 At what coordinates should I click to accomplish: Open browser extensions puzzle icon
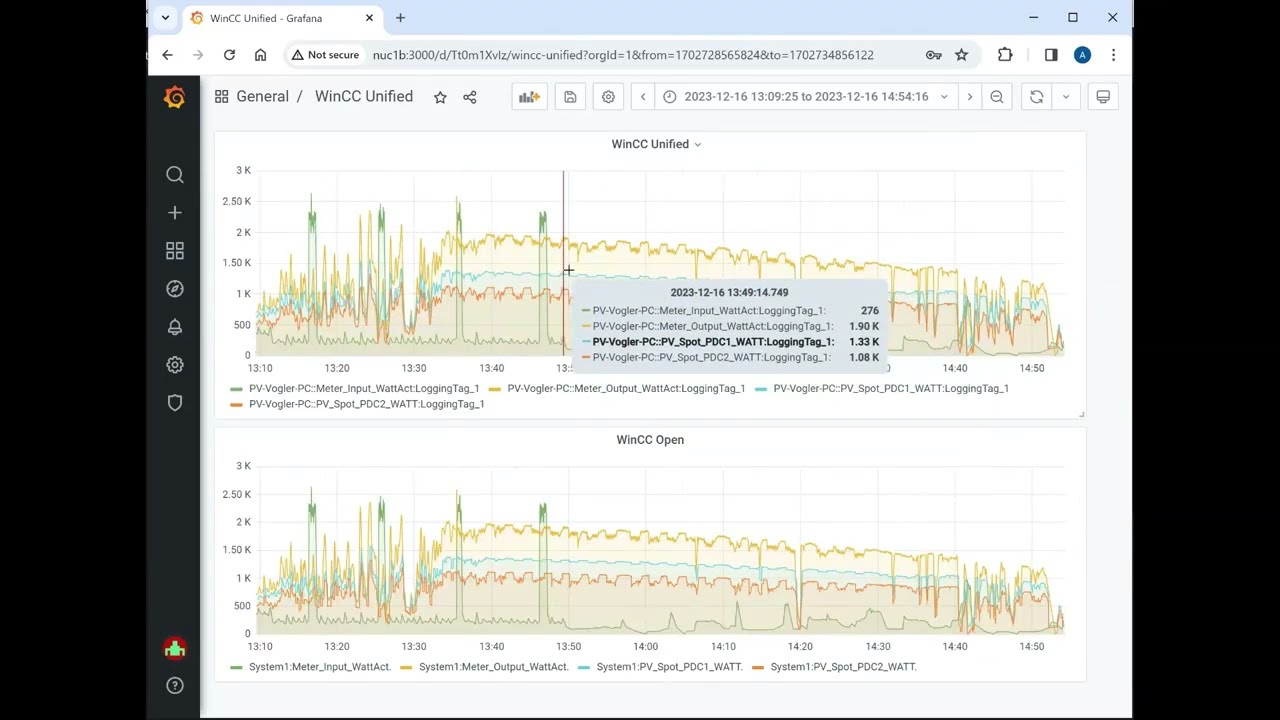[x=1005, y=55]
